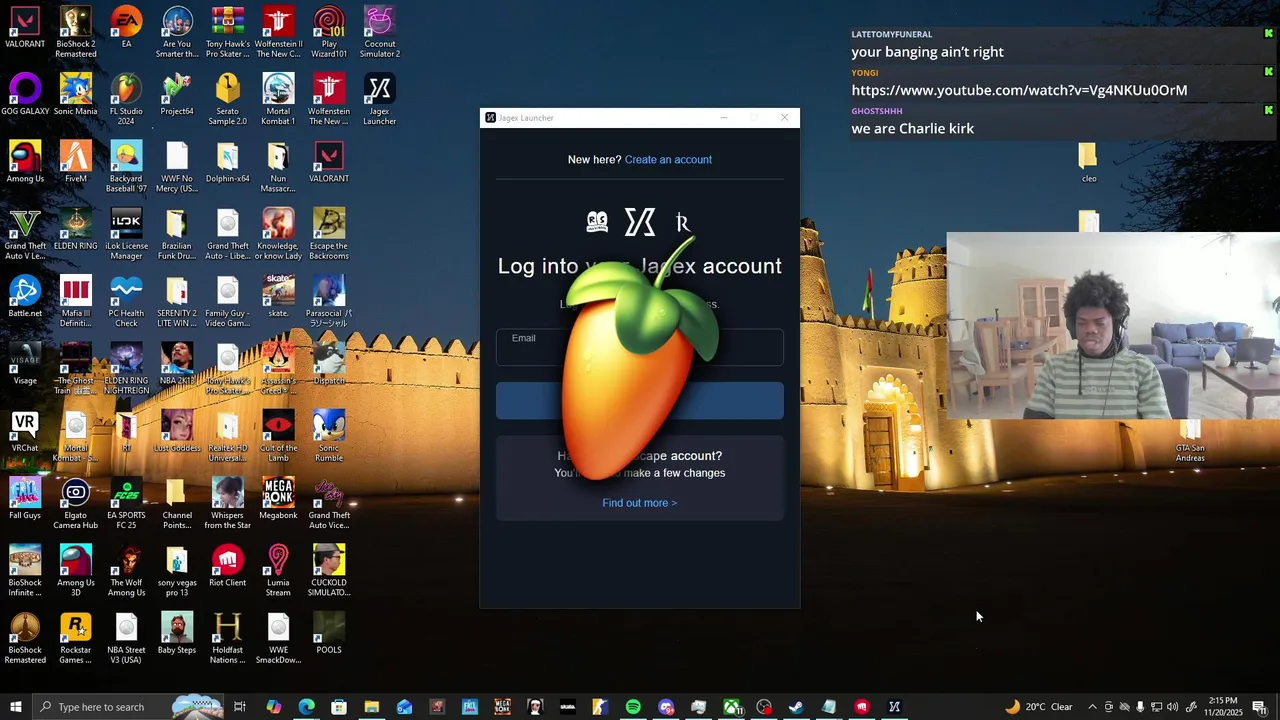Open the notification center icon
The image size is (1280, 720).
[x=1259, y=707]
